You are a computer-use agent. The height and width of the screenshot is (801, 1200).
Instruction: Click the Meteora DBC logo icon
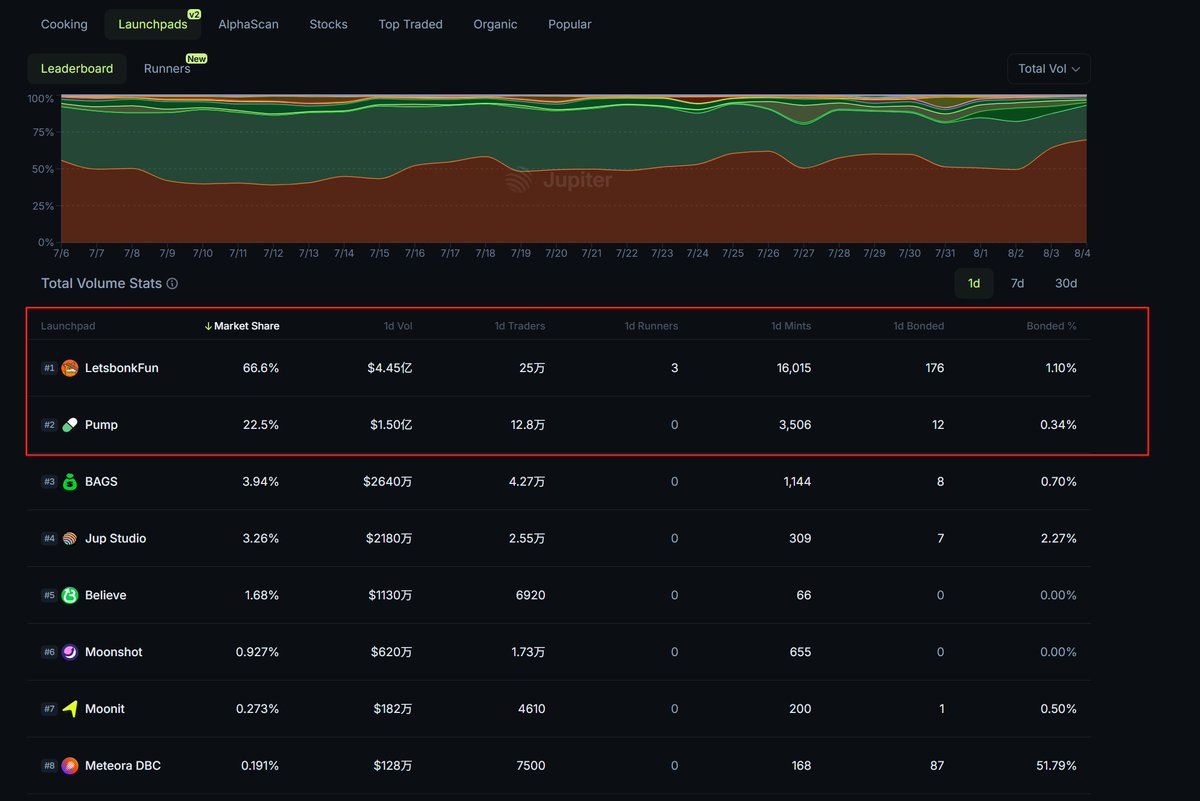(69, 766)
